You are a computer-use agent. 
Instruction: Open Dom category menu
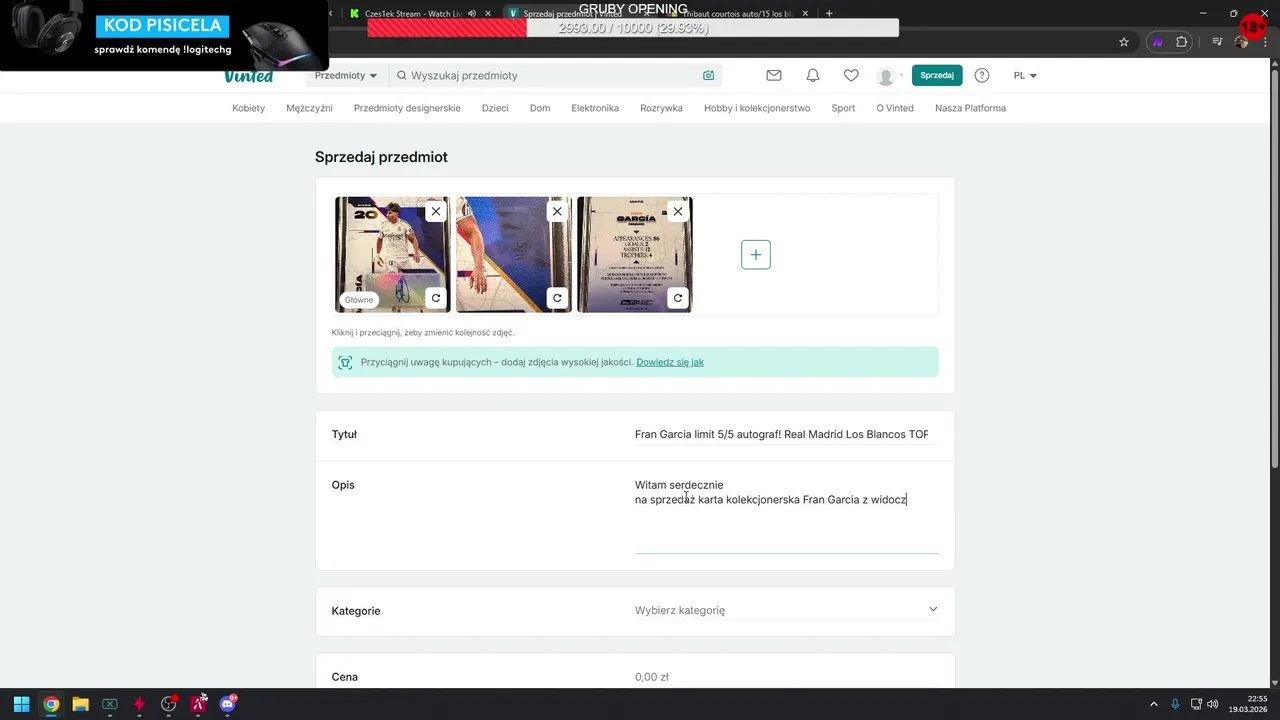[540, 108]
